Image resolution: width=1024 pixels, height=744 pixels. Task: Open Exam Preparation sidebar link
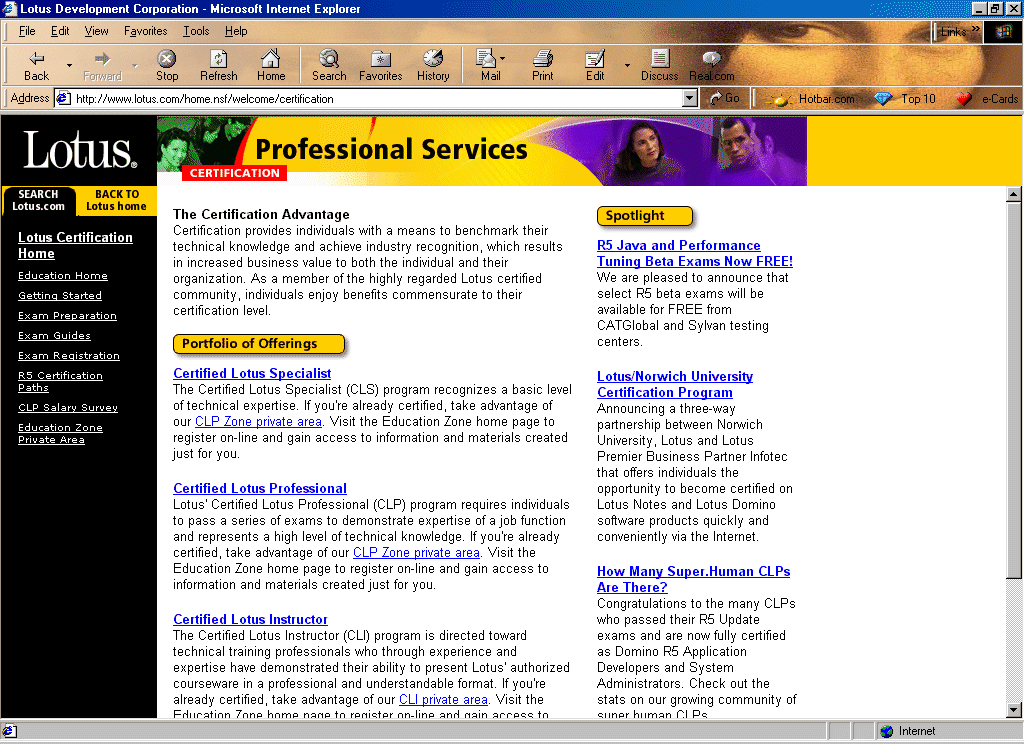coord(67,315)
